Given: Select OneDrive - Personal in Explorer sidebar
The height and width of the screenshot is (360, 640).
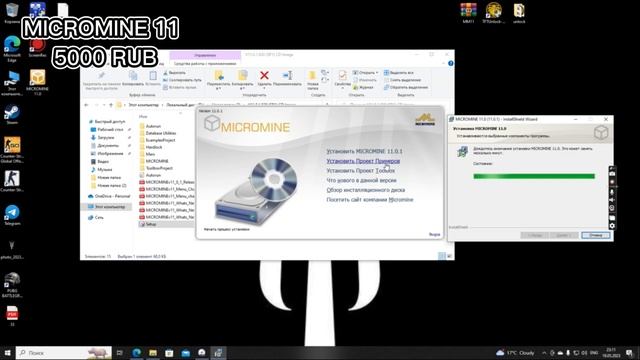Looking at the screenshot, I should pyautogui.click(x=109, y=196).
